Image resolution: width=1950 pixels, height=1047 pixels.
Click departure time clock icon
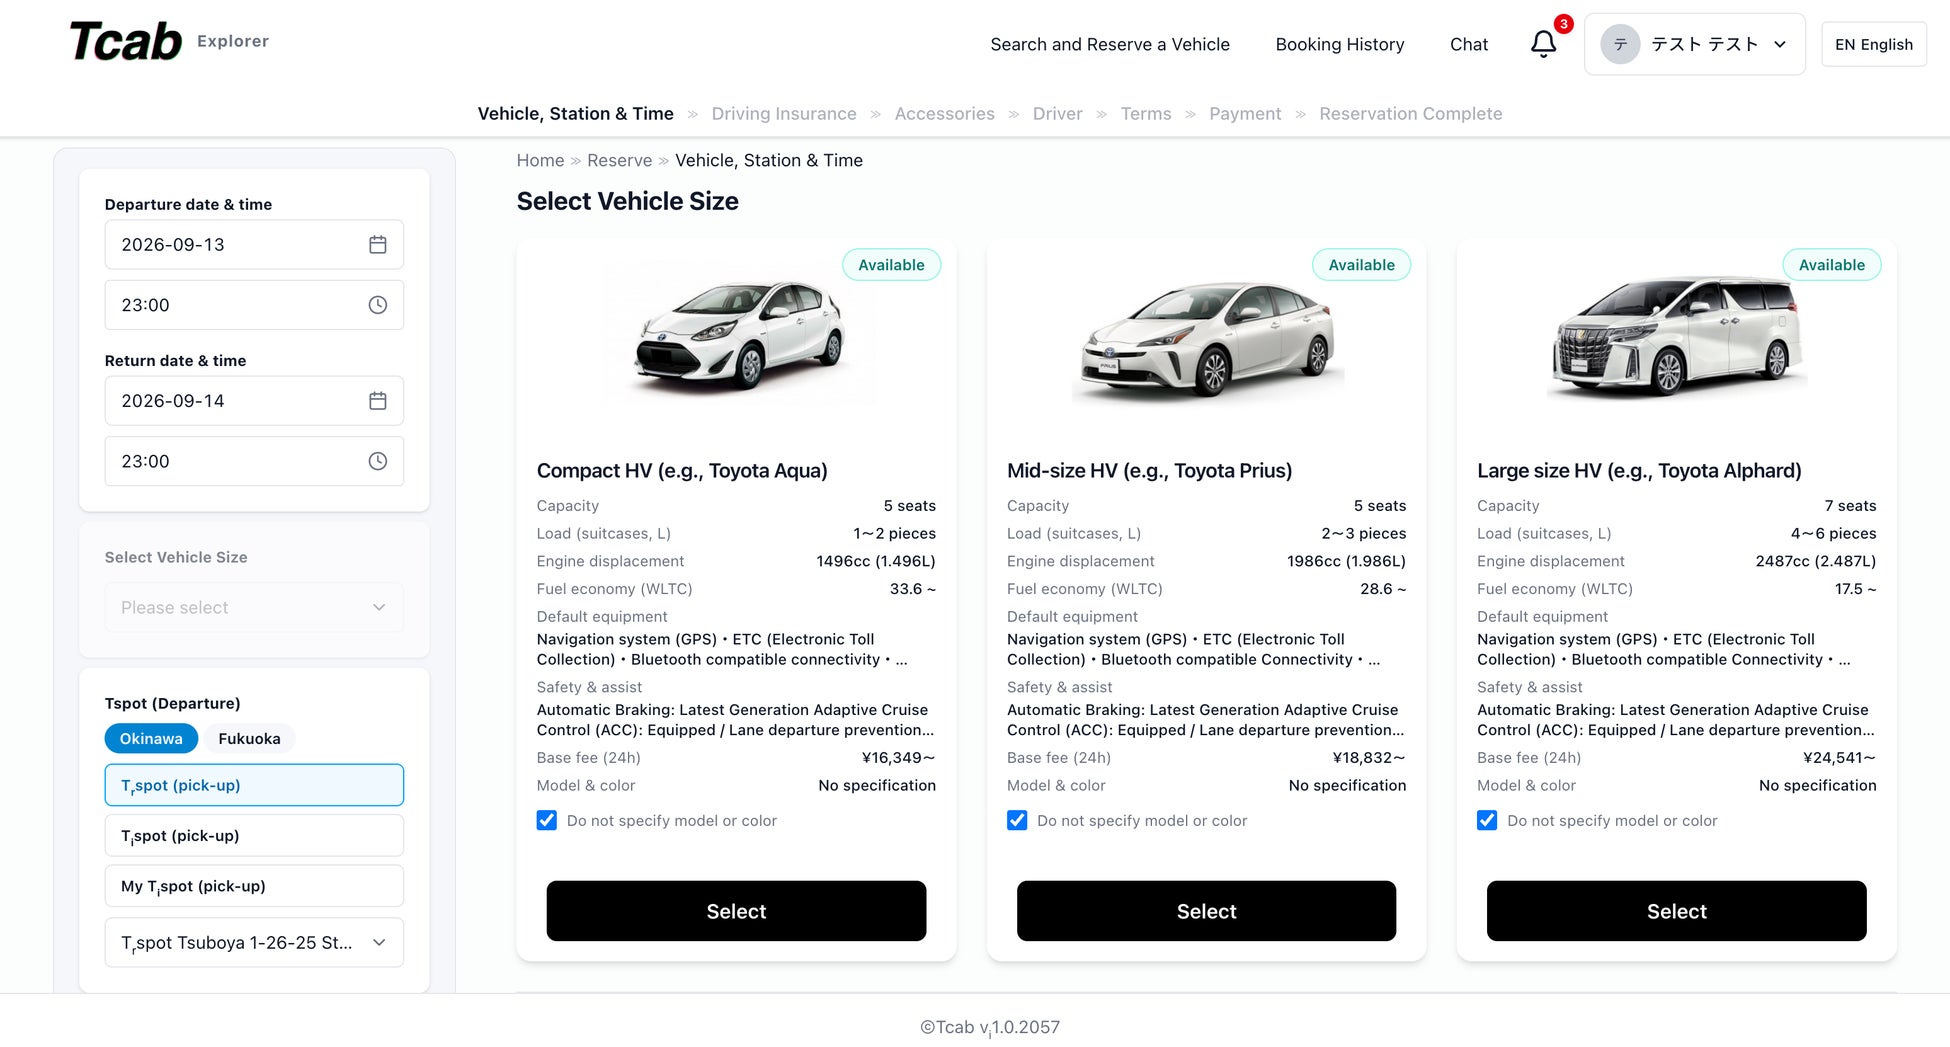coord(377,305)
